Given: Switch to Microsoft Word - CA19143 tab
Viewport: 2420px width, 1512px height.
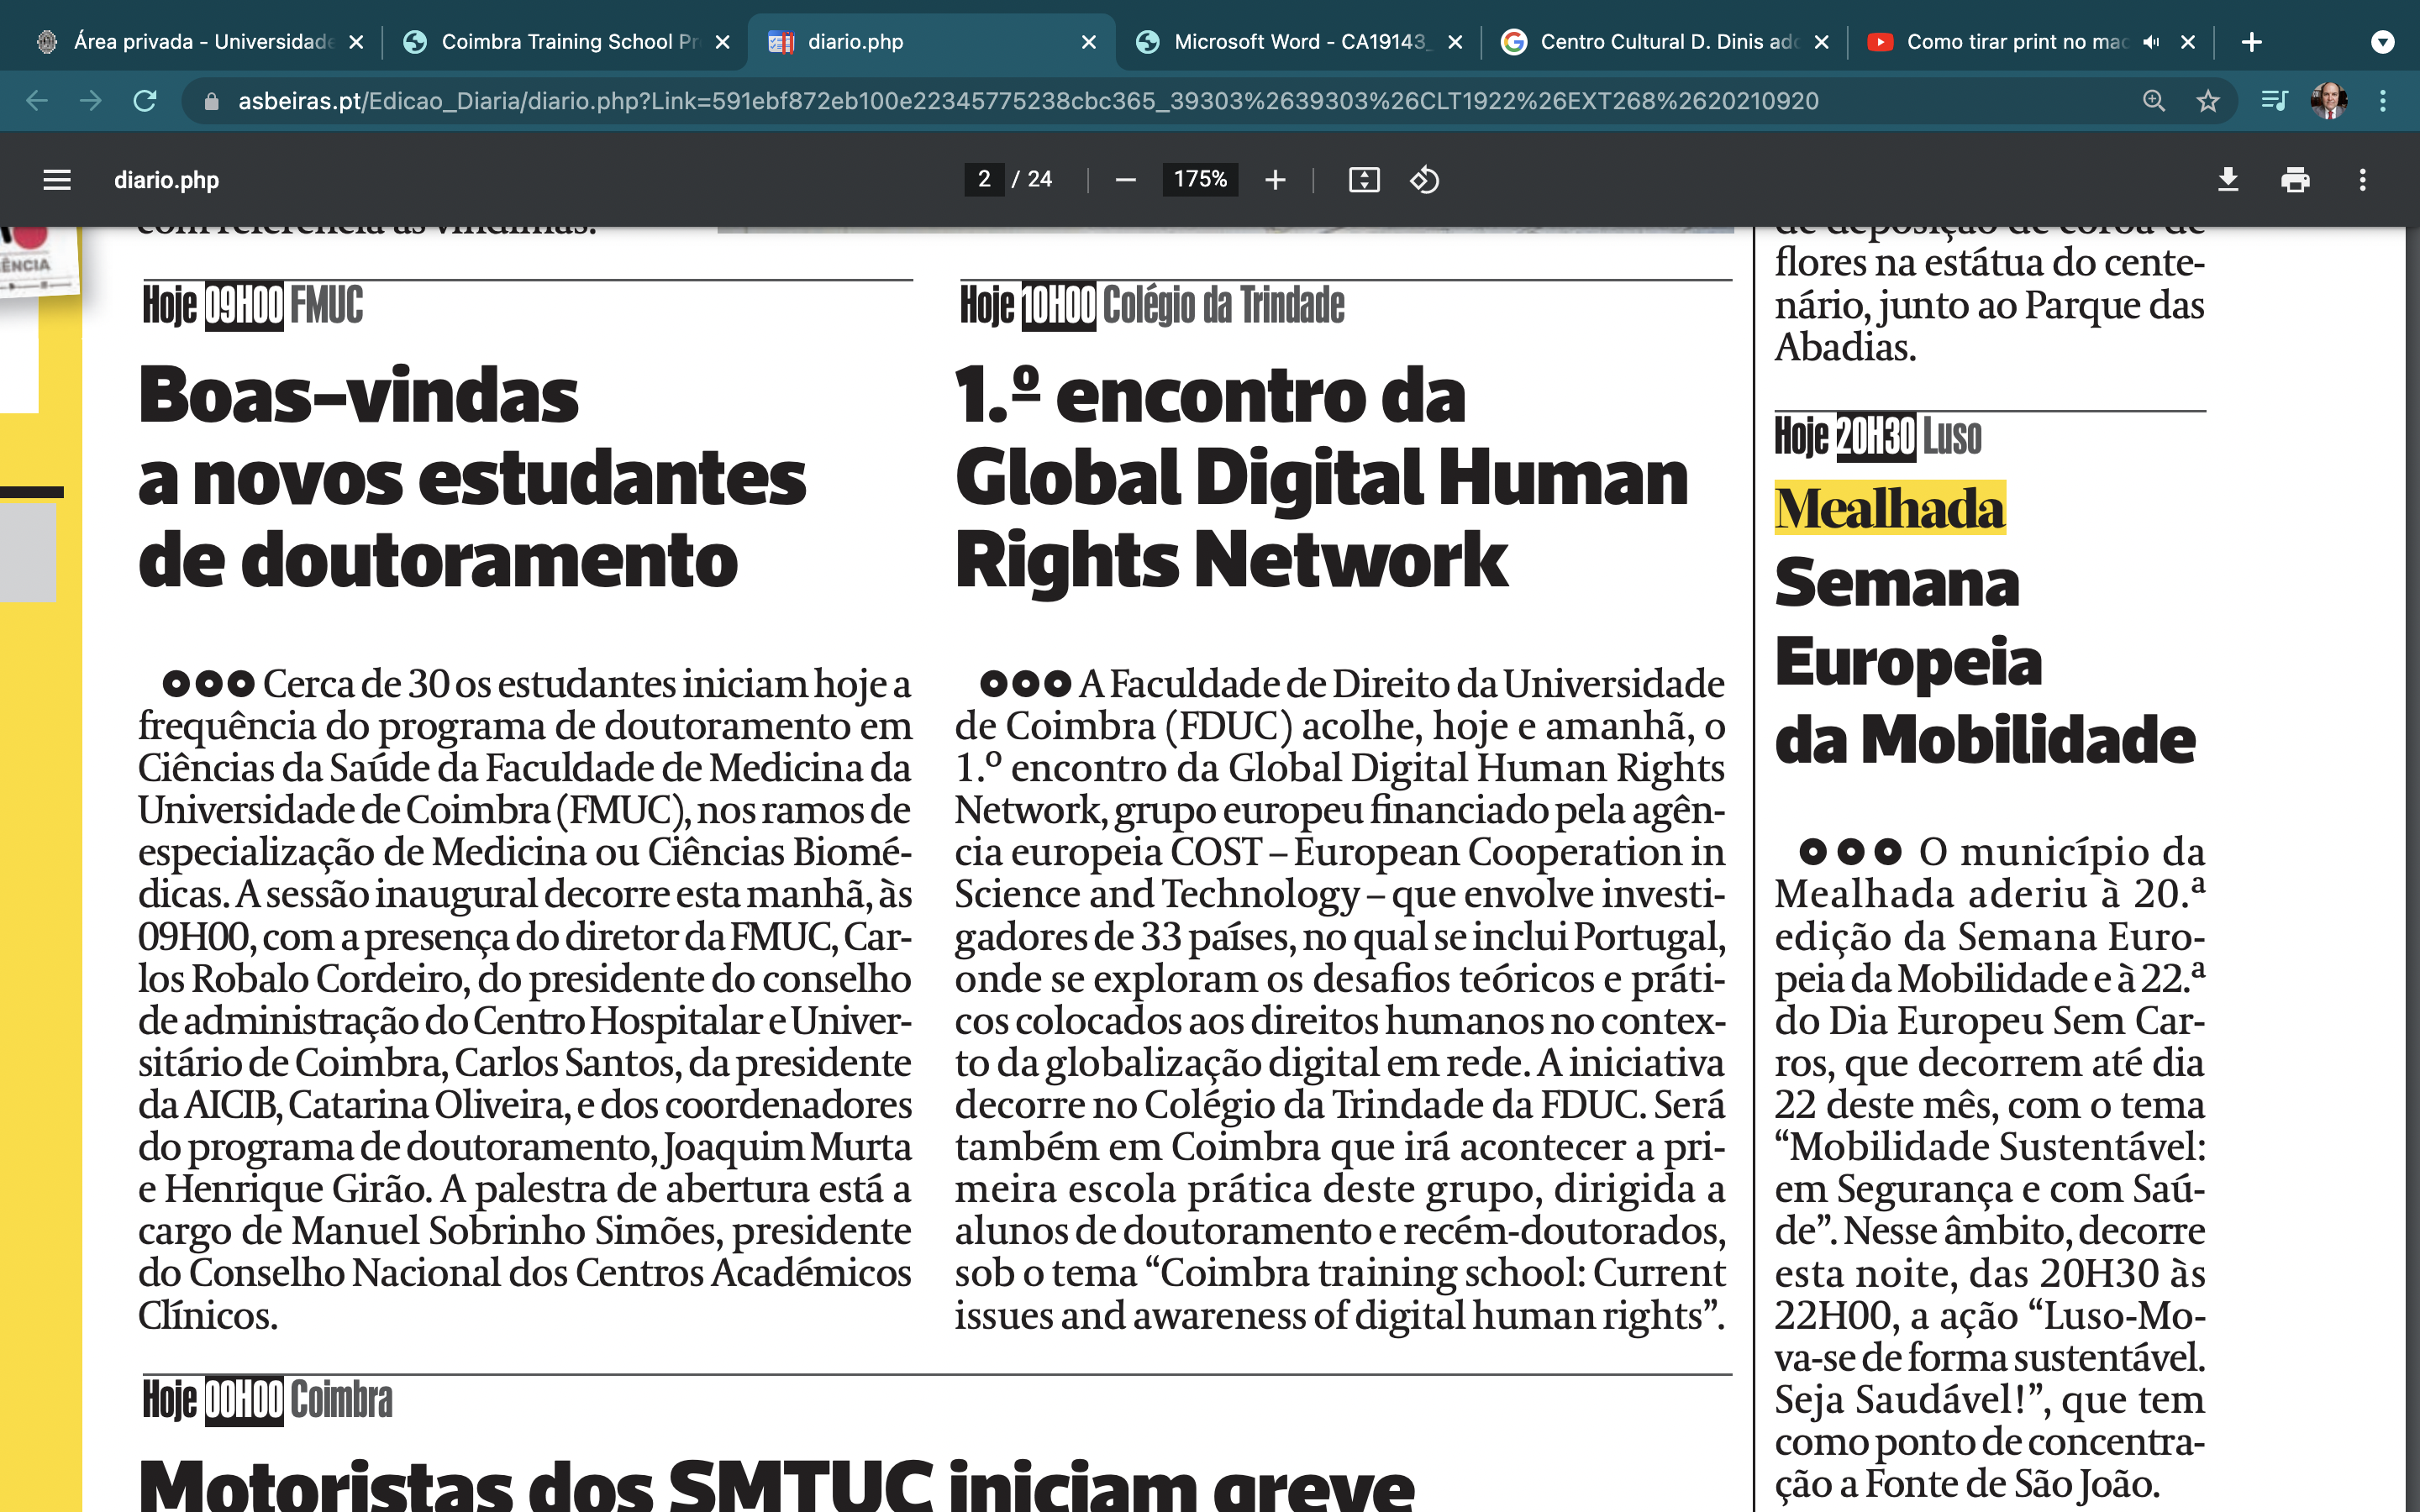Looking at the screenshot, I should (1298, 42).
